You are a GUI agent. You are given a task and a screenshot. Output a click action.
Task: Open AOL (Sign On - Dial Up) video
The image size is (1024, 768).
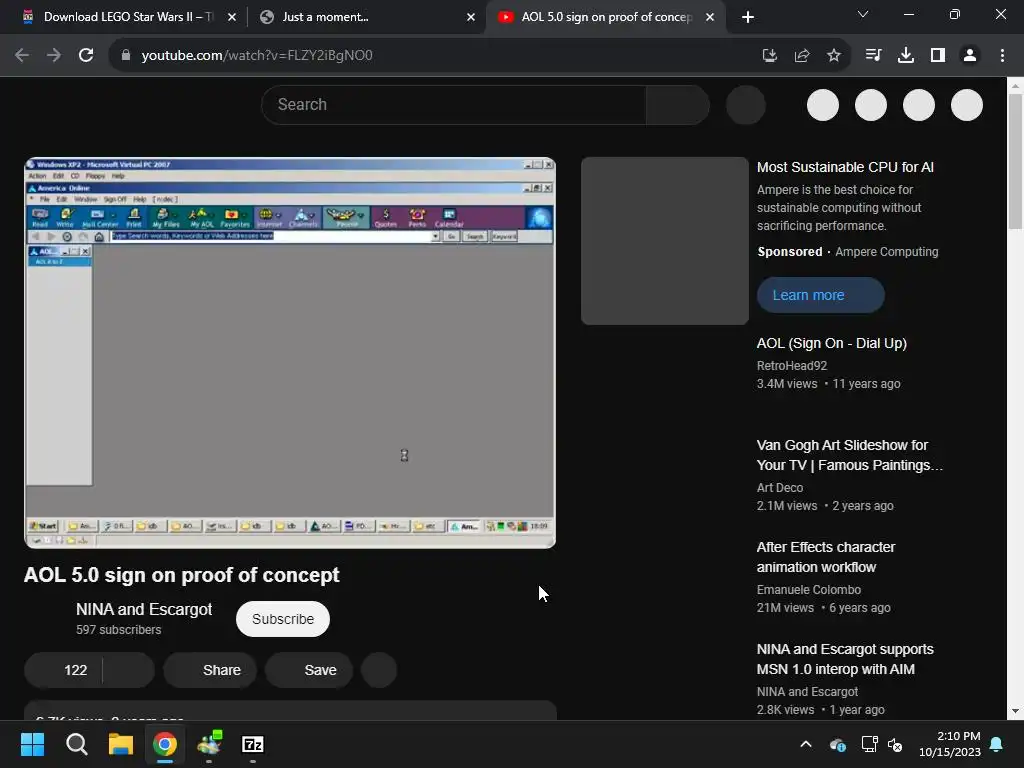point(831,344)
